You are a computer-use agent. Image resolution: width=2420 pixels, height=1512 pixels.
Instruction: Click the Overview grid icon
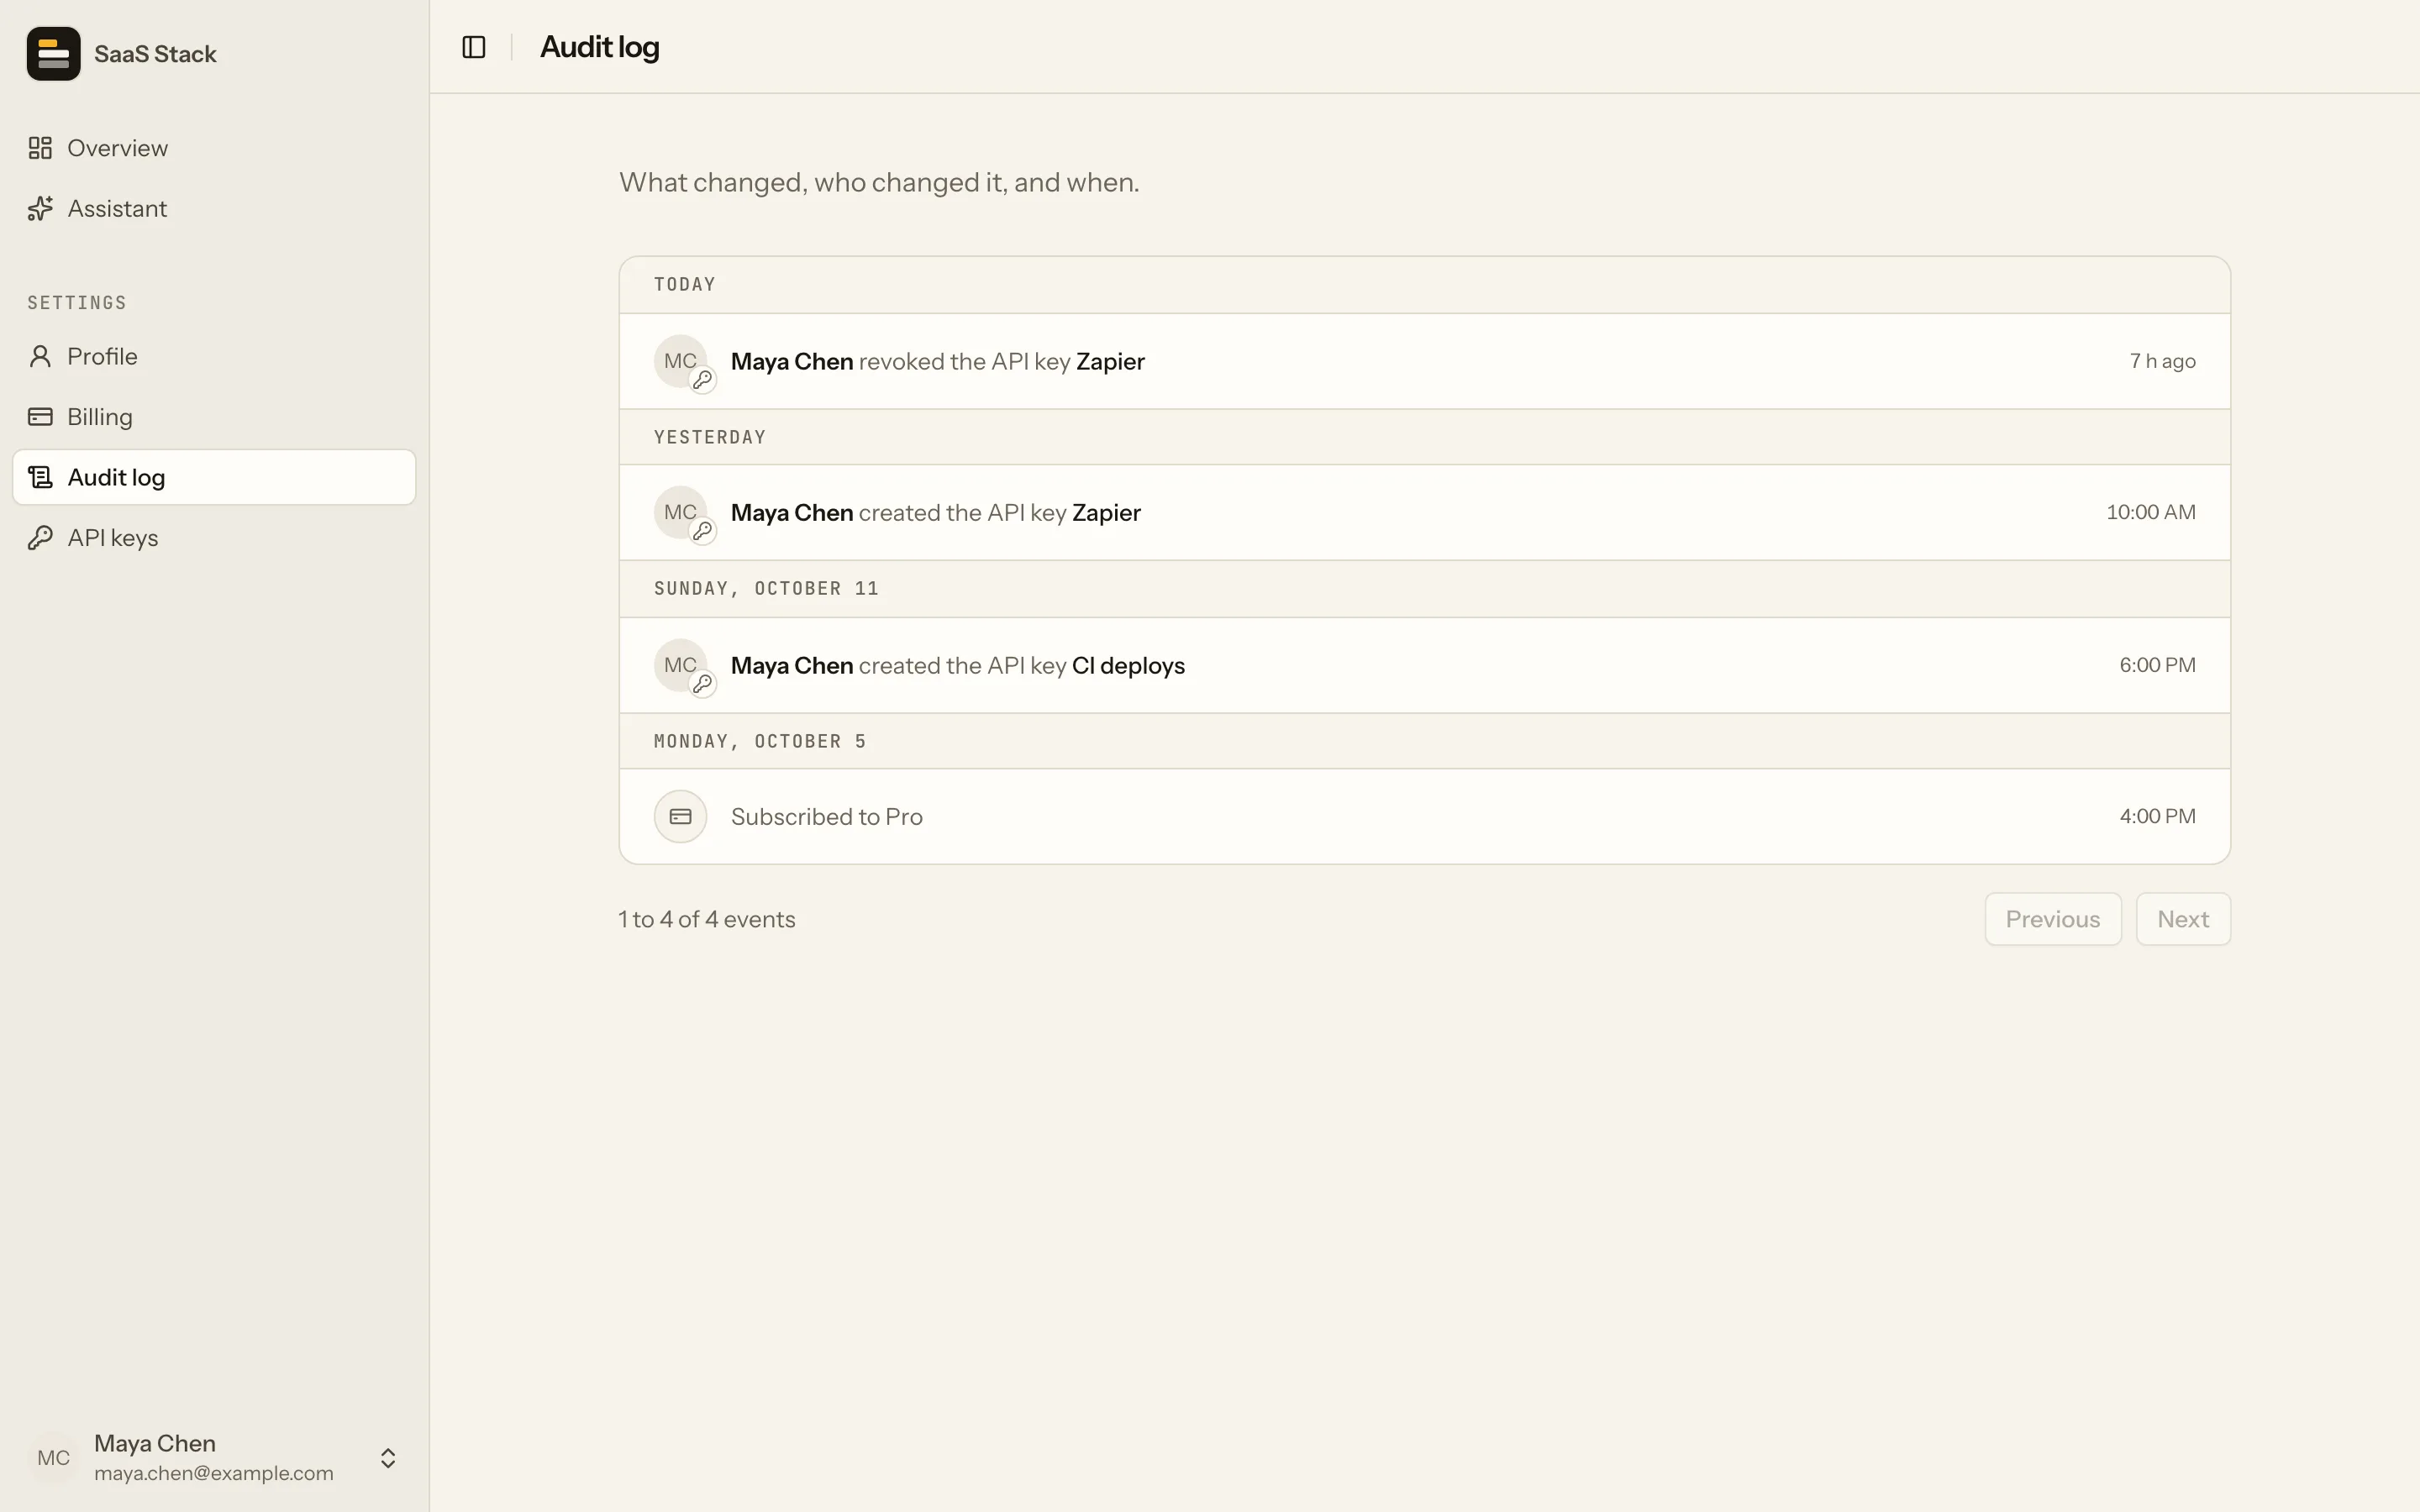point(40,148)
